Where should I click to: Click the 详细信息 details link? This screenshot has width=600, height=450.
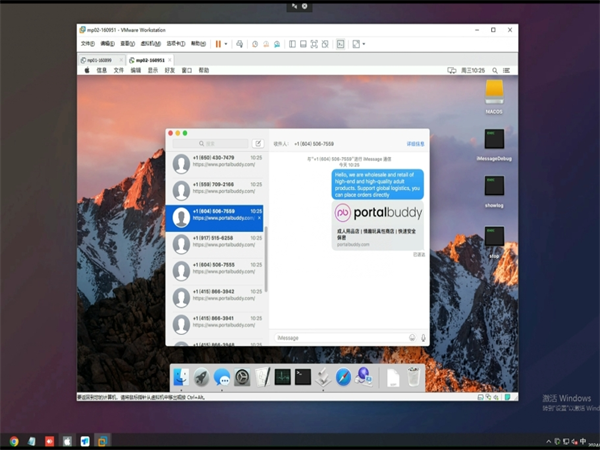click(x=415, y=144)
